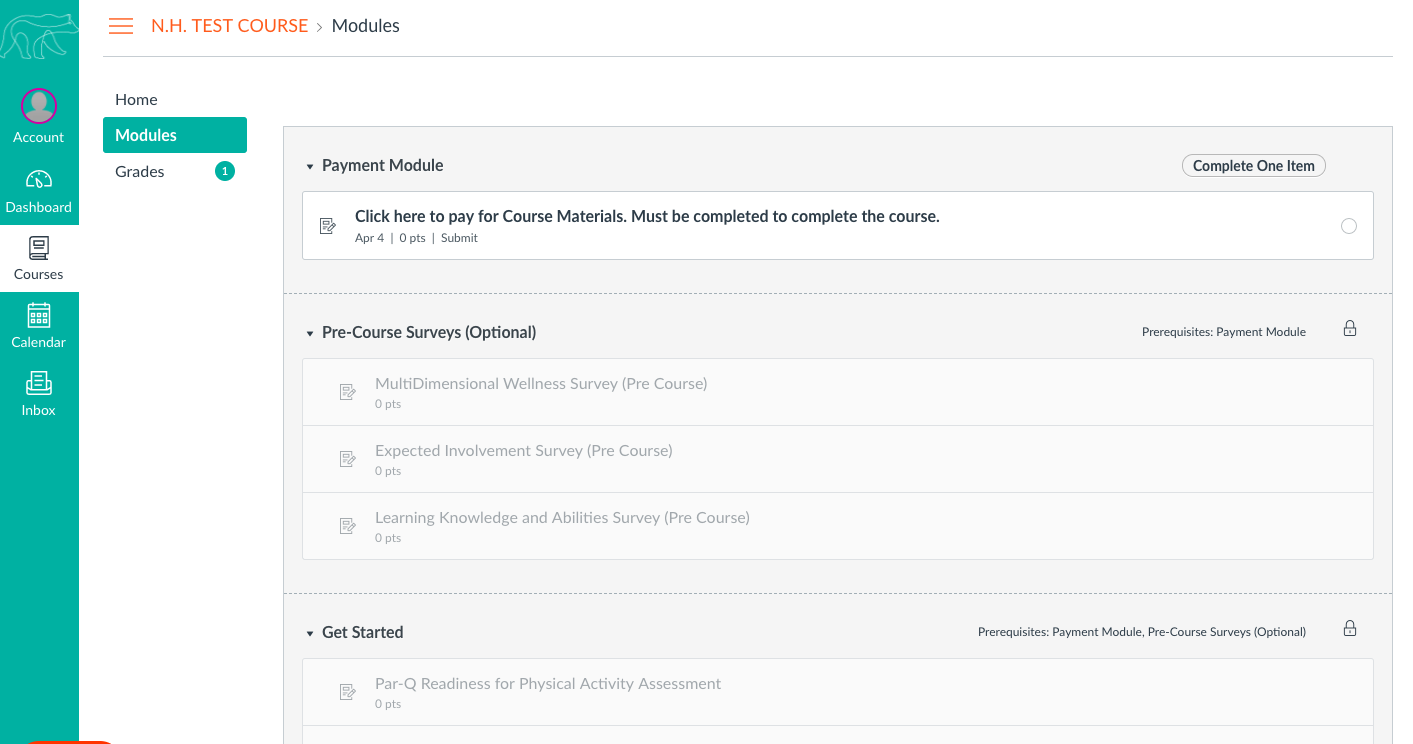Click quiz icon beside Par-Q Readiness Assessment

(348, 692)
